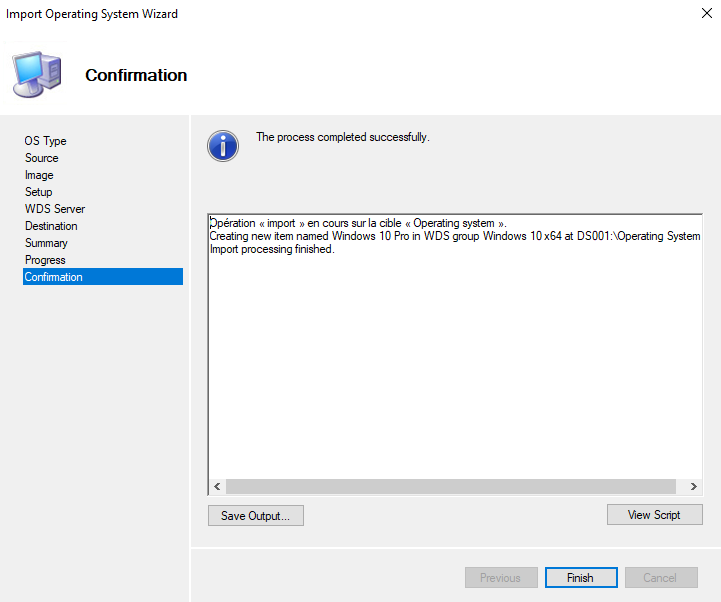This screenshot has height=602, width=721.
Task: Click the 'Opération « import »' output line
Action: (358, 224)
